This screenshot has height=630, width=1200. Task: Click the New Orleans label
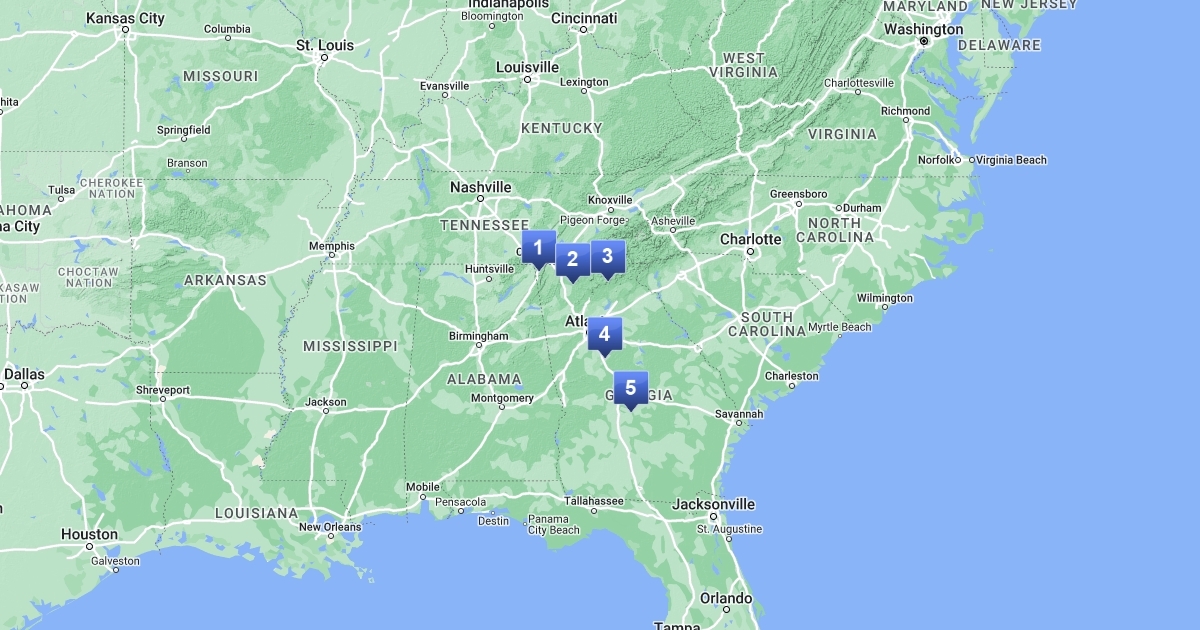click(x=330, y=527)
